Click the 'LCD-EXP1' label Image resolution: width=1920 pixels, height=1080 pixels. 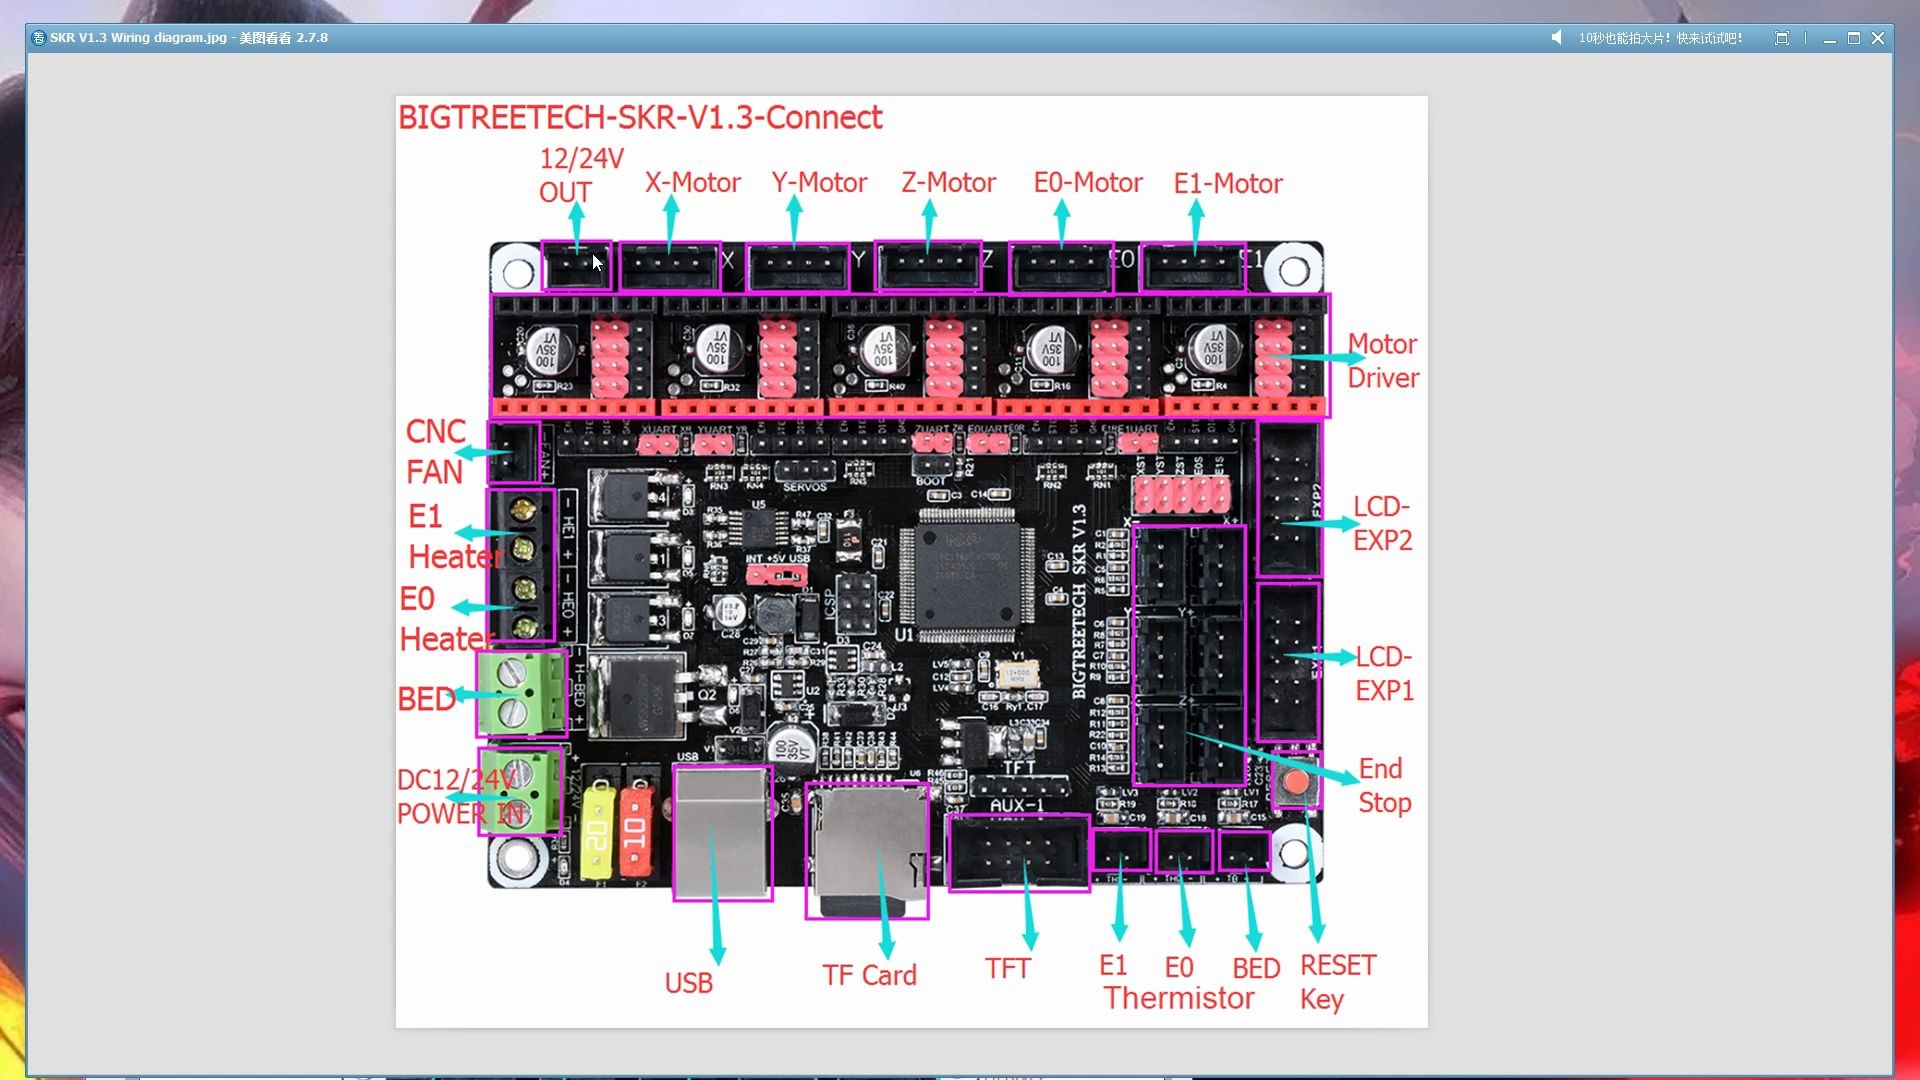(1384, 674)
